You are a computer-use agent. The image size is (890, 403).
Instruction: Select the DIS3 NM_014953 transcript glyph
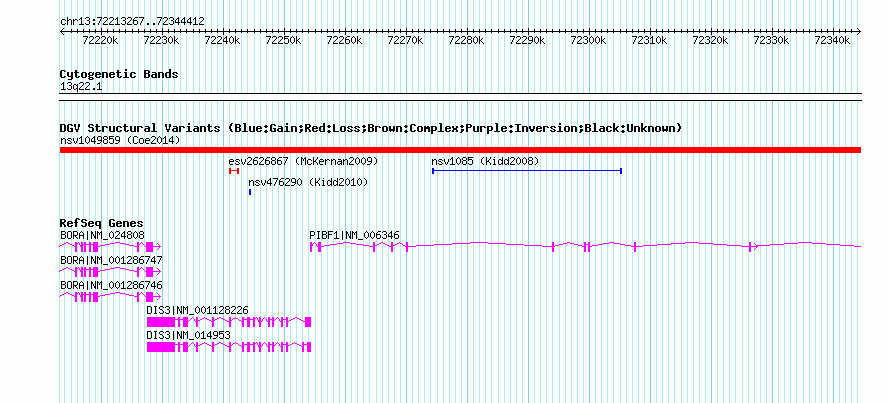[229, 347]
